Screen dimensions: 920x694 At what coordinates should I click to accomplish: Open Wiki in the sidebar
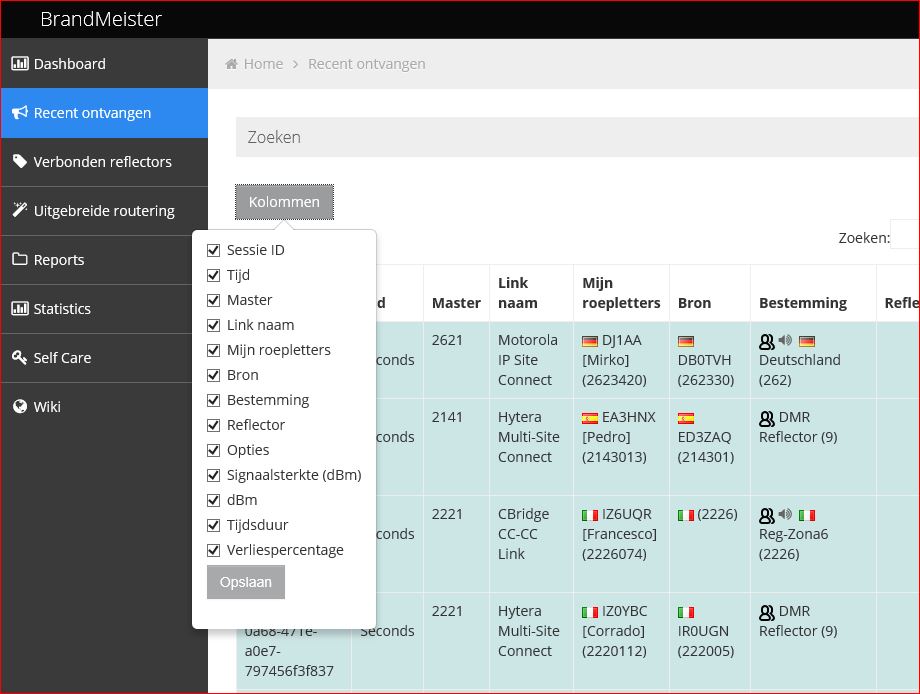point(97,407)
